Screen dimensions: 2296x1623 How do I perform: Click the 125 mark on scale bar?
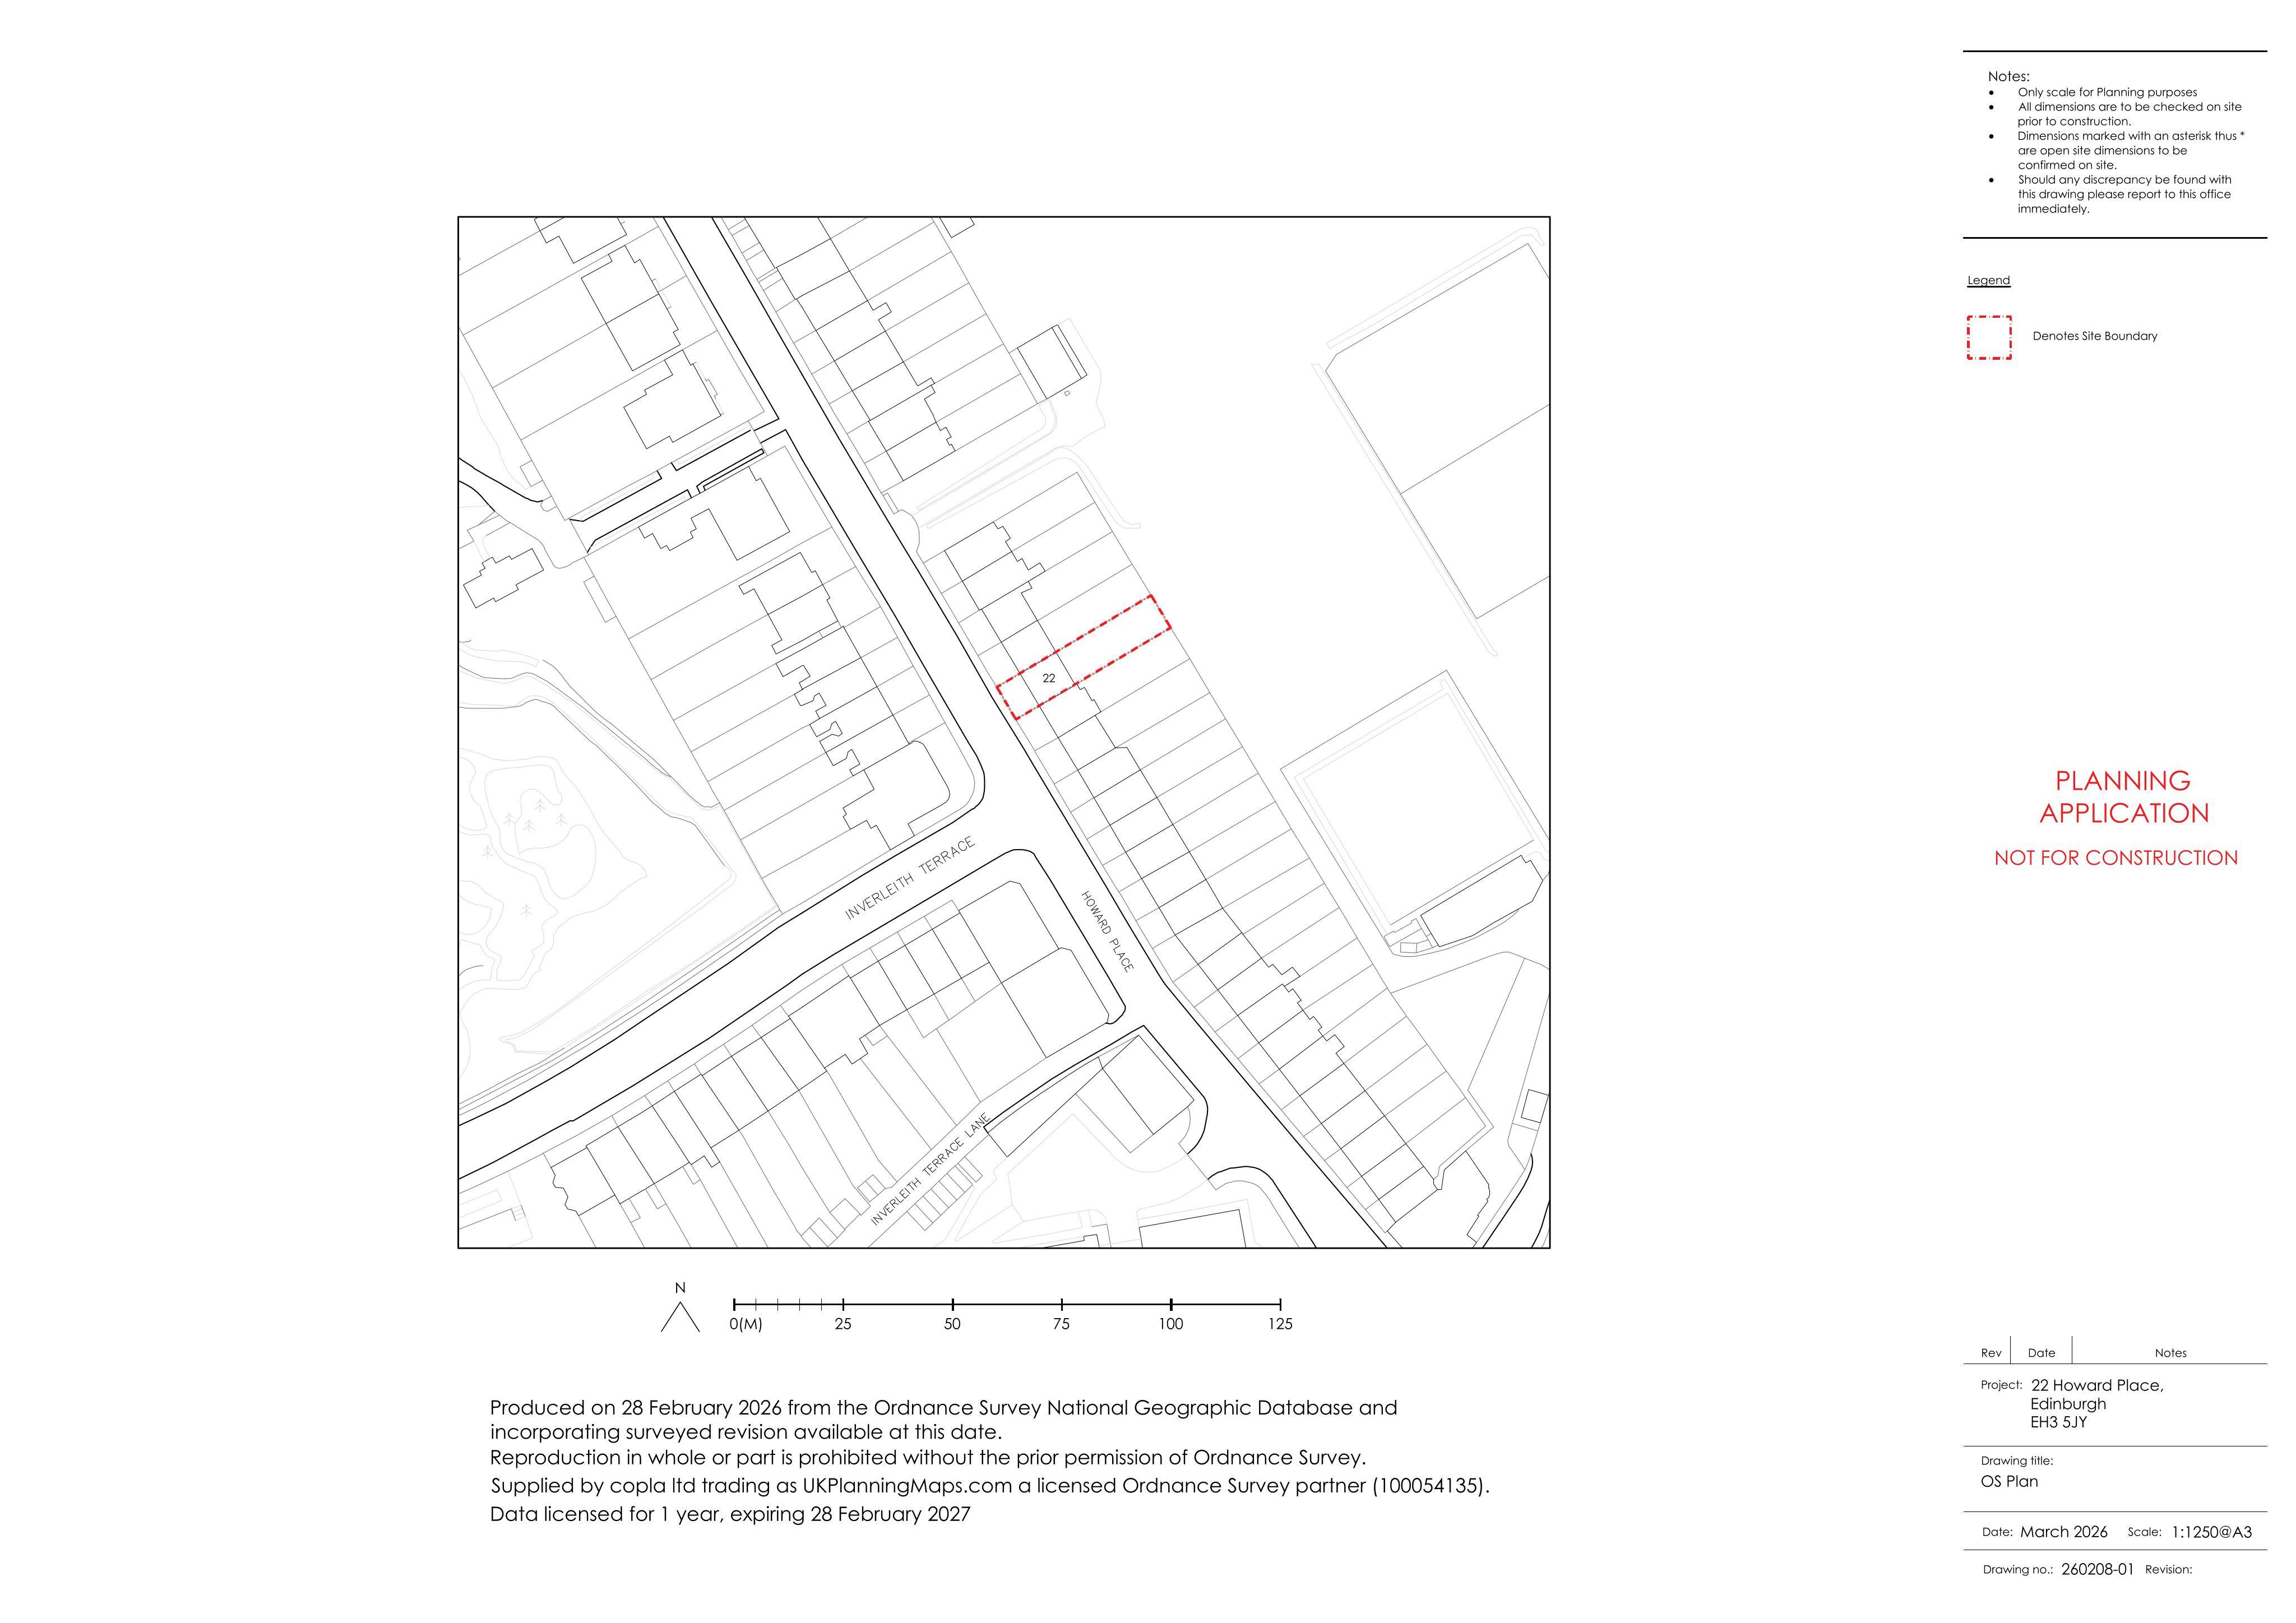click(1280, 1324)
